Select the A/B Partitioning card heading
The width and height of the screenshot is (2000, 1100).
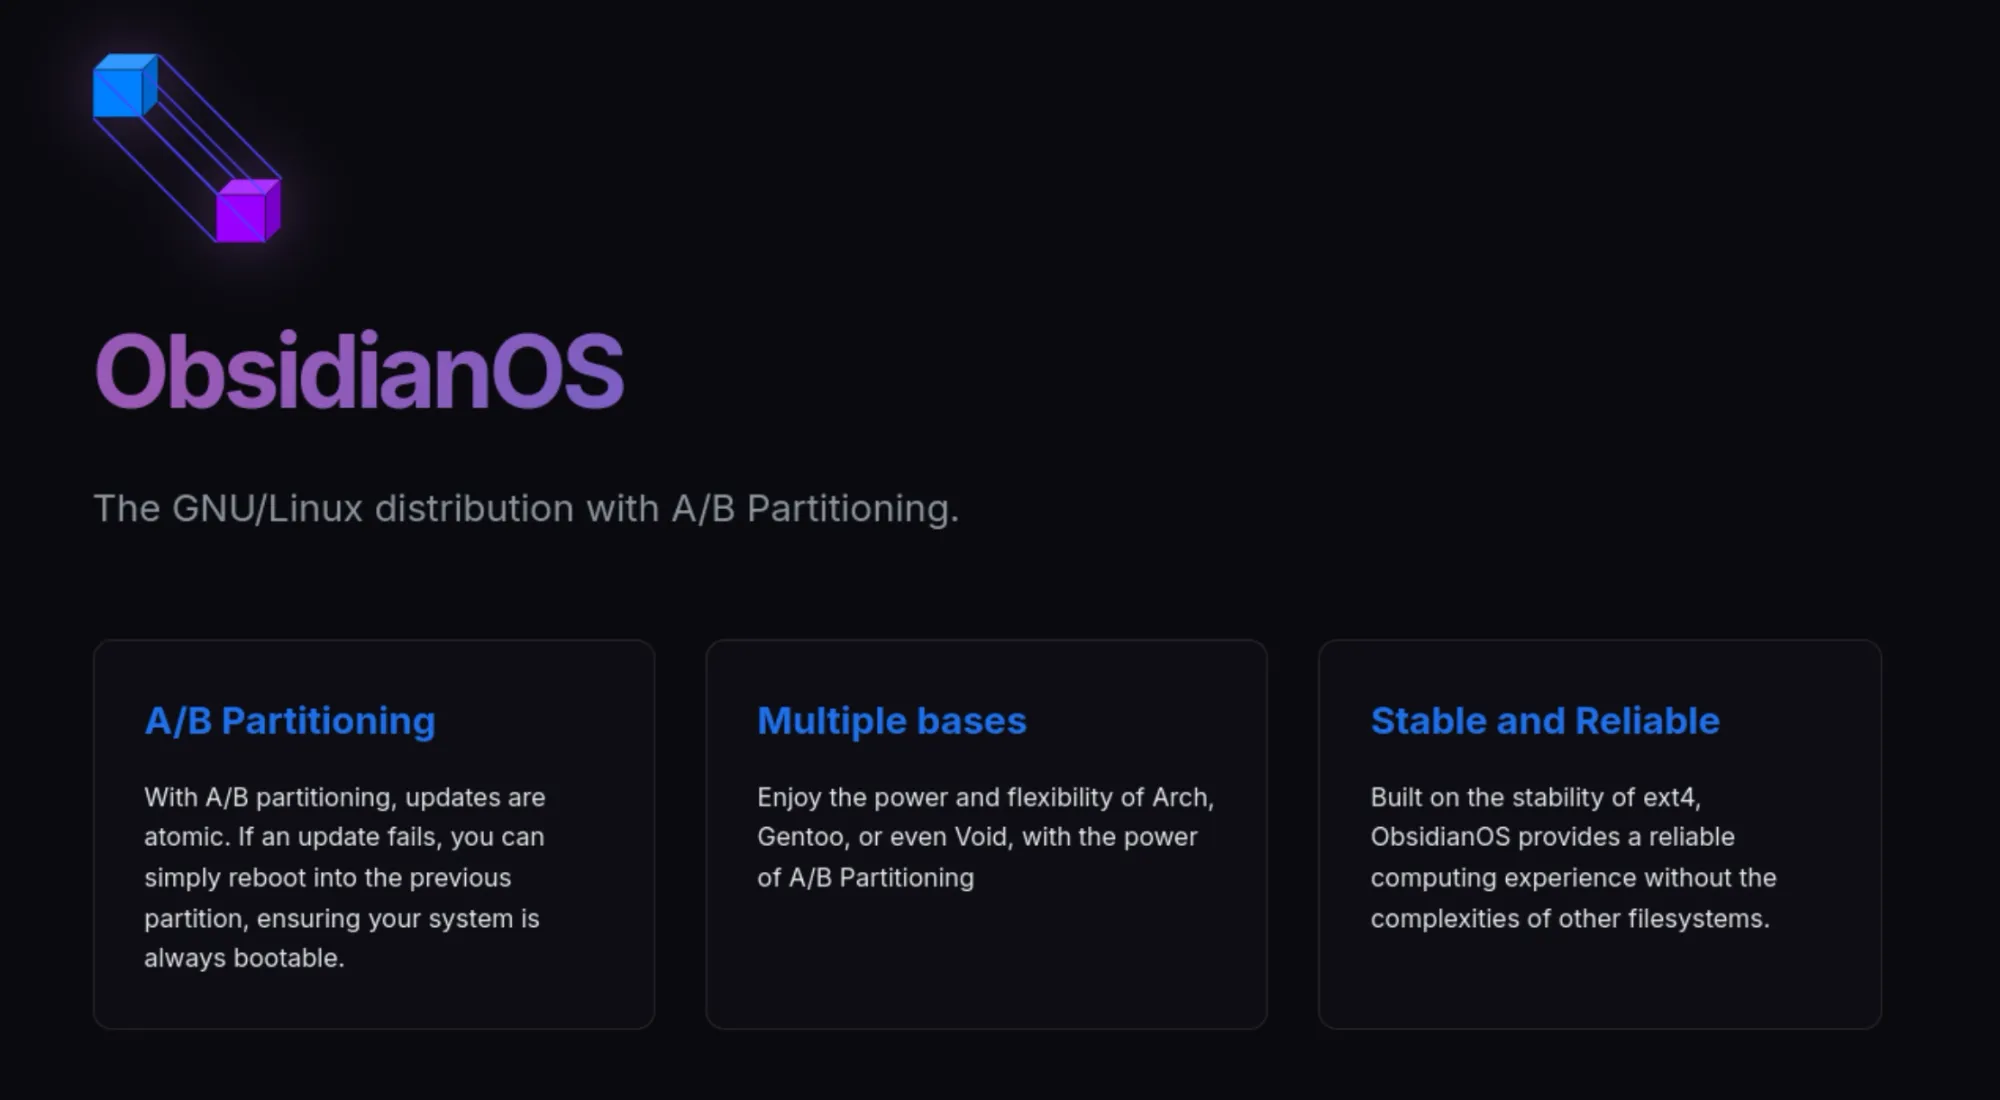290,721
